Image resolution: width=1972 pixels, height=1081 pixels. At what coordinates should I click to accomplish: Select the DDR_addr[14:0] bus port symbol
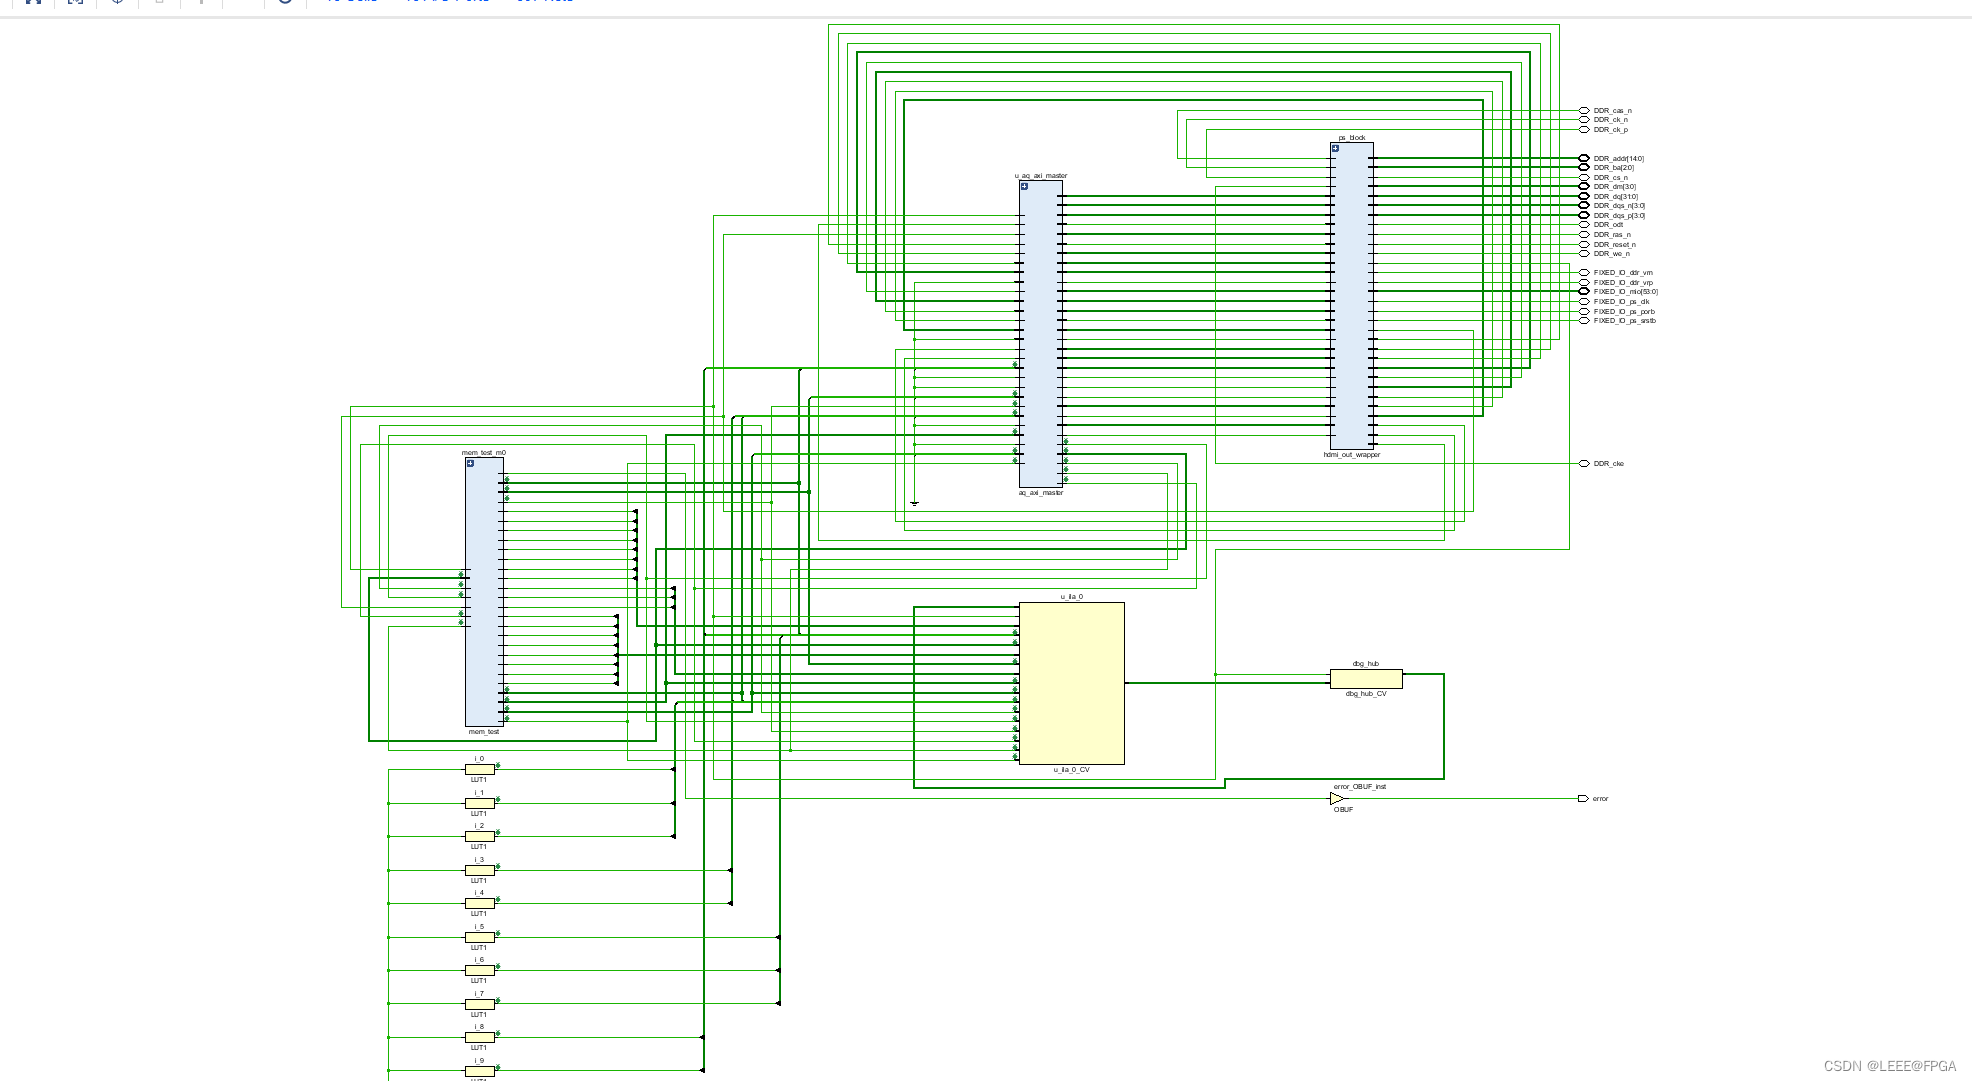point(1584,158)
